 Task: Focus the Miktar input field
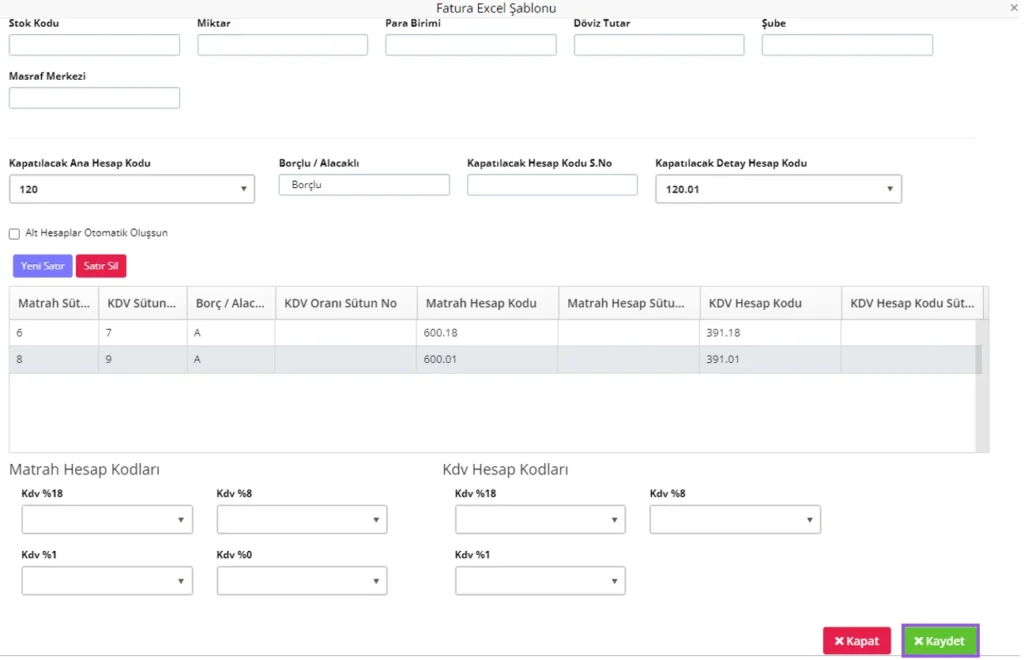282,44
